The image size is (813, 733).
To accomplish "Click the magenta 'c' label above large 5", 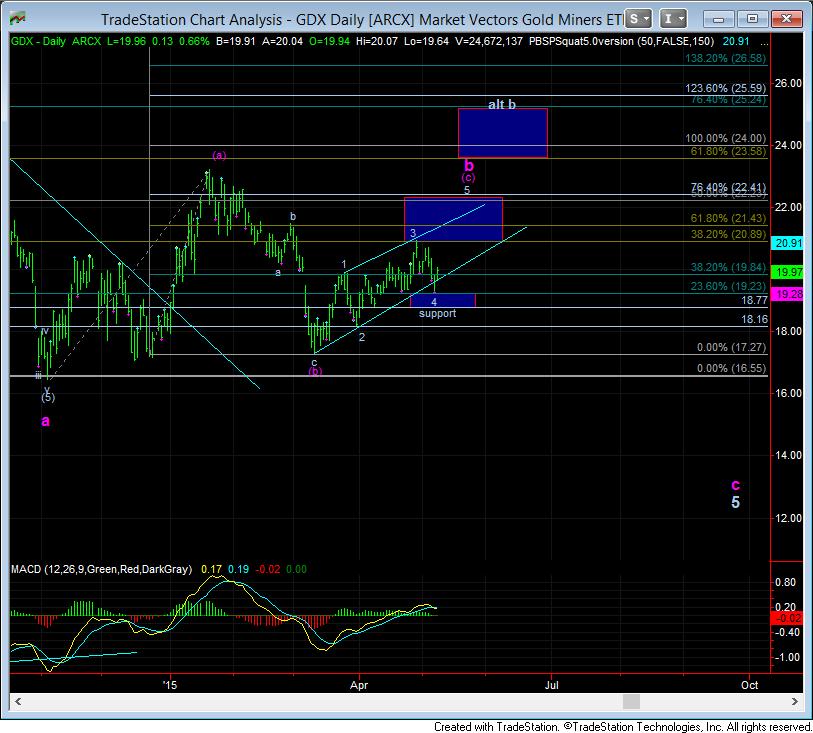I will coord(735,485).
